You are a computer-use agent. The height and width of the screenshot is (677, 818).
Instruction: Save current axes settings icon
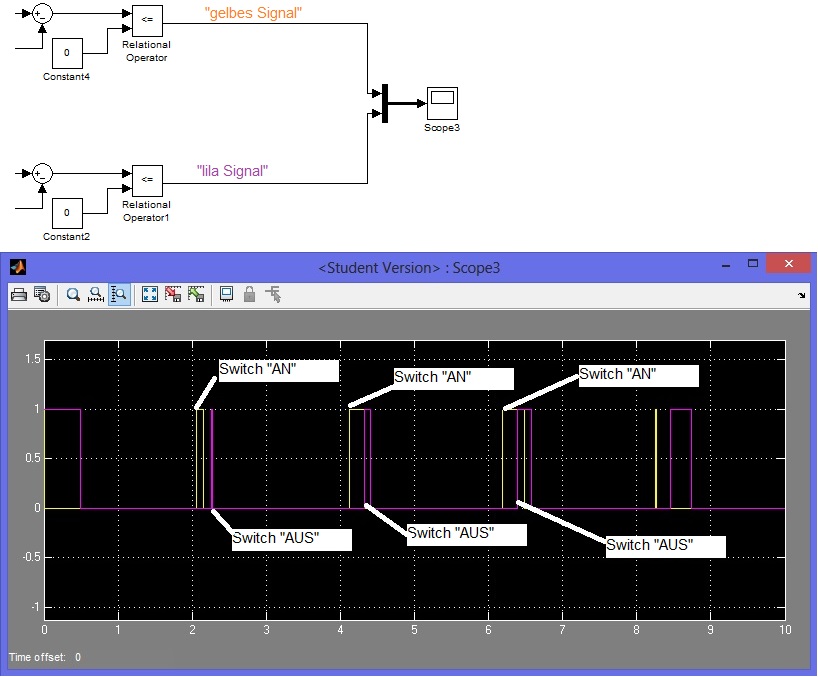pyautogui.click(x=173, y=294)
